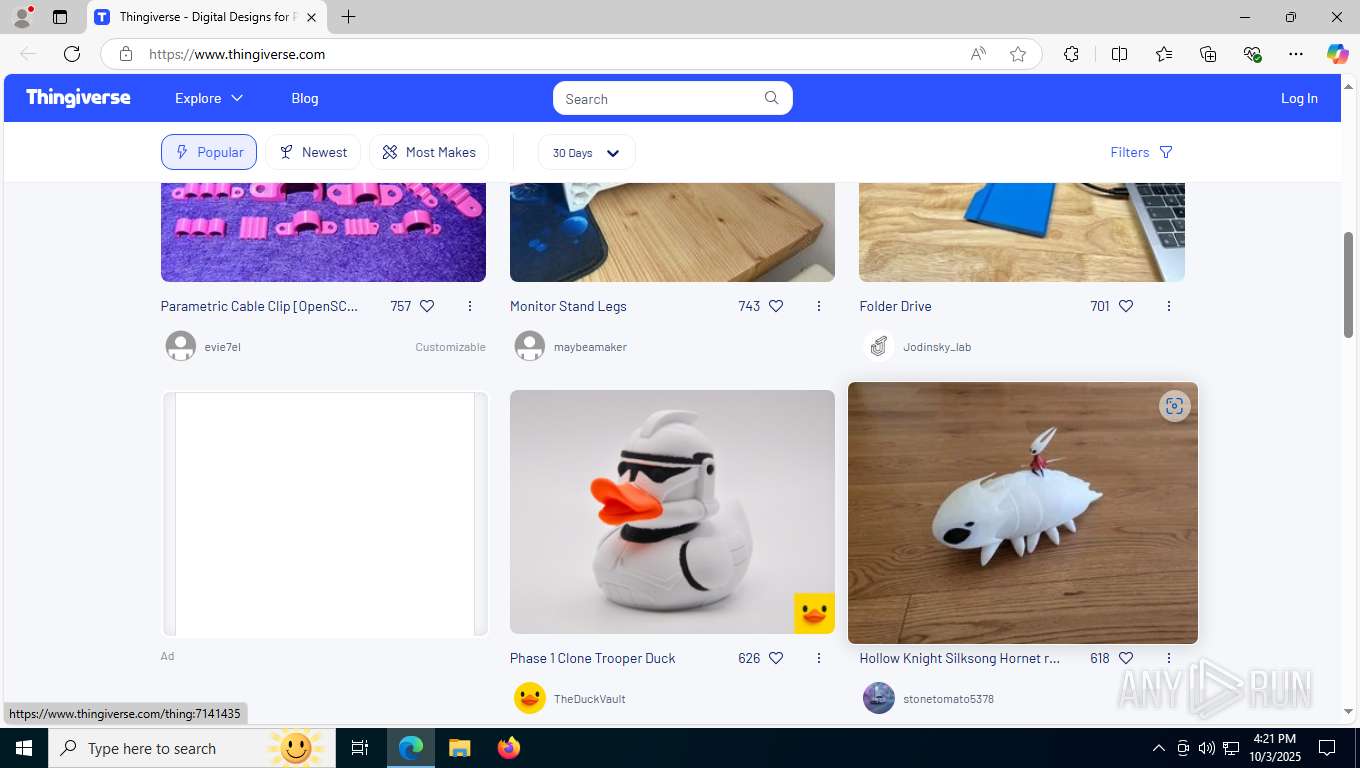
Task: Open a new browser tab
Action: [x=348, y=17]
